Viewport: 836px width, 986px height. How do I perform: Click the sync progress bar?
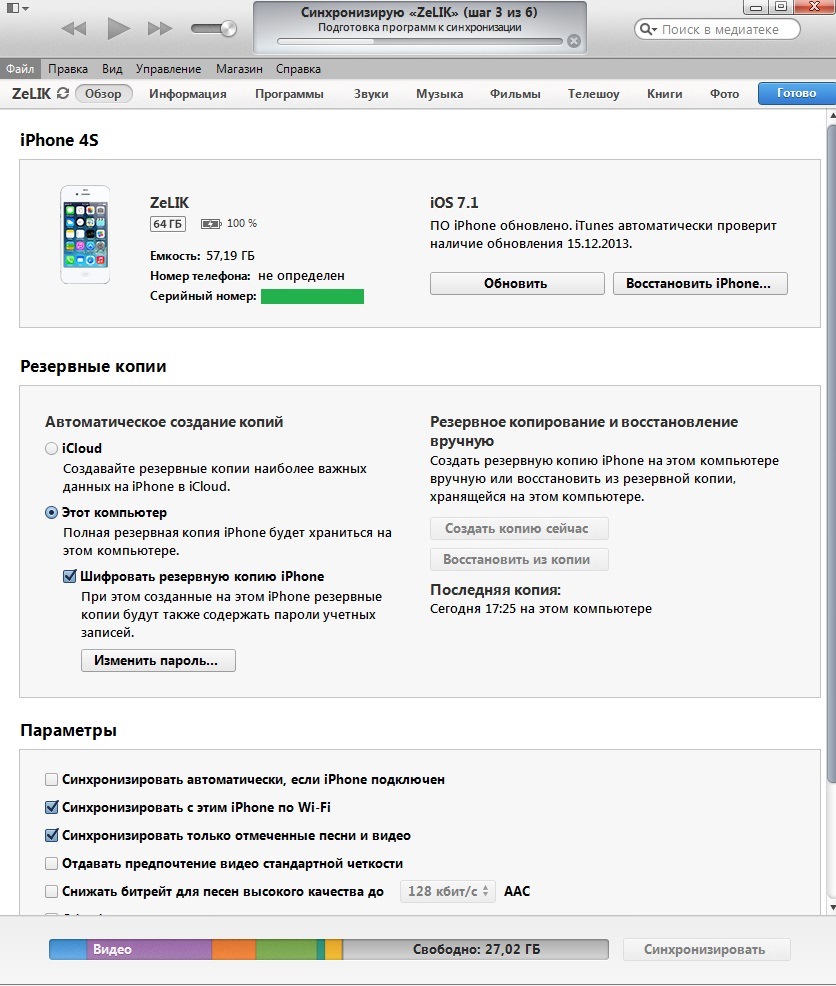pyautogui.click(x=420, y=42)
